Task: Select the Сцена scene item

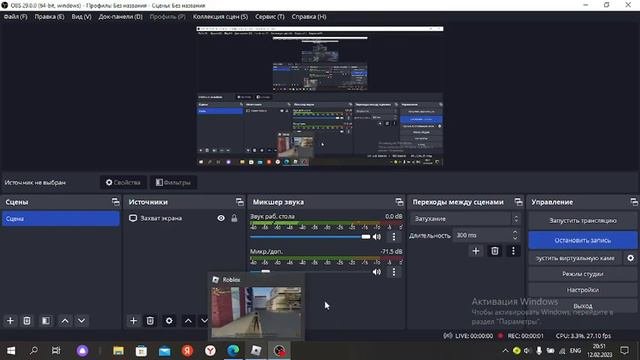Action: pos(61,219)
